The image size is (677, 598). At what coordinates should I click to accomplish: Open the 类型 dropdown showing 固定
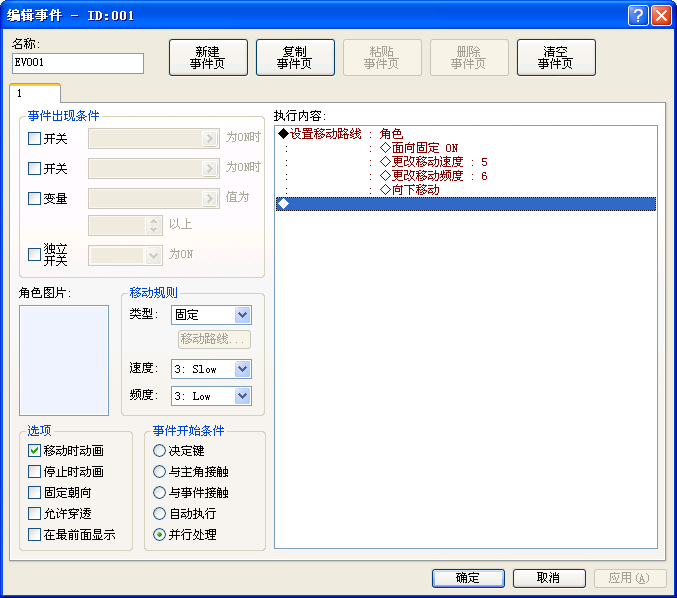211,315
